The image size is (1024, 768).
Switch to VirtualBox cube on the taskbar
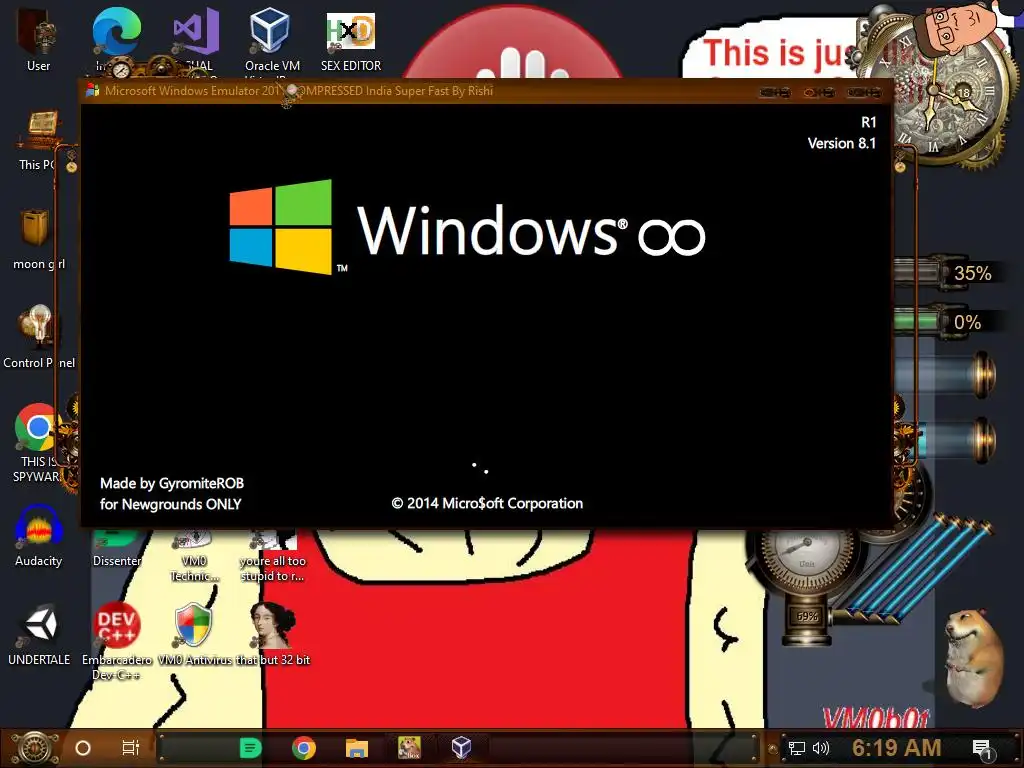coord(462,748)
